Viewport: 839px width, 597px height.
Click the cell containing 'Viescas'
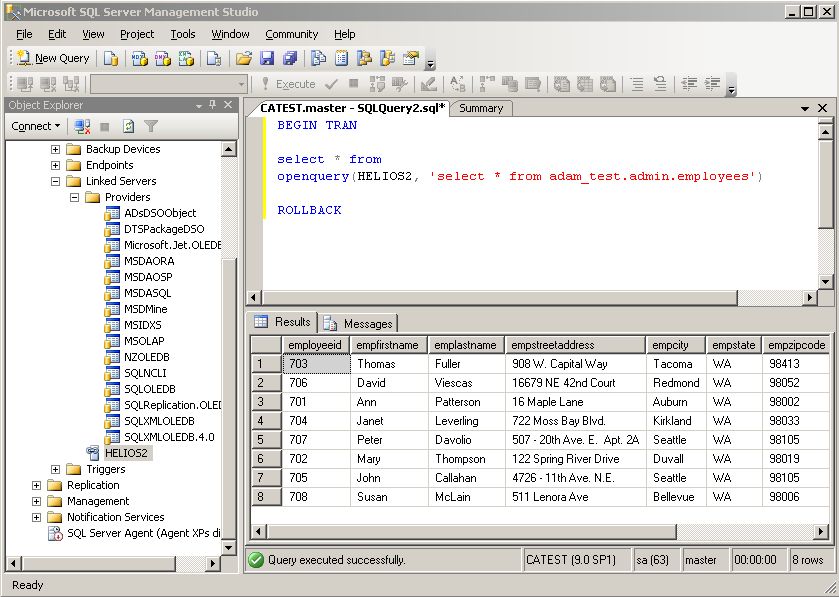click(466, 383)
